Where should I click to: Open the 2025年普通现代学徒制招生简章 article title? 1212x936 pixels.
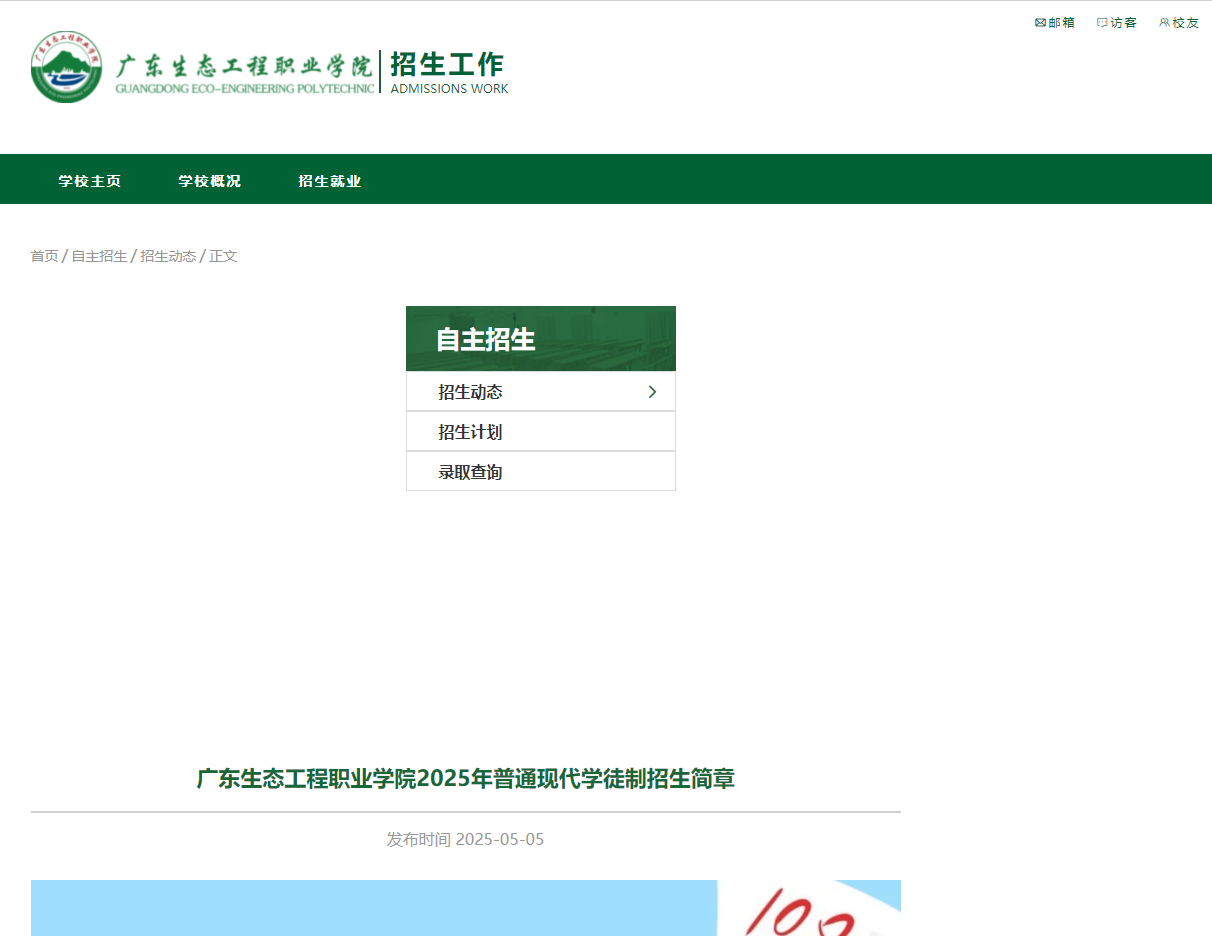466,779
